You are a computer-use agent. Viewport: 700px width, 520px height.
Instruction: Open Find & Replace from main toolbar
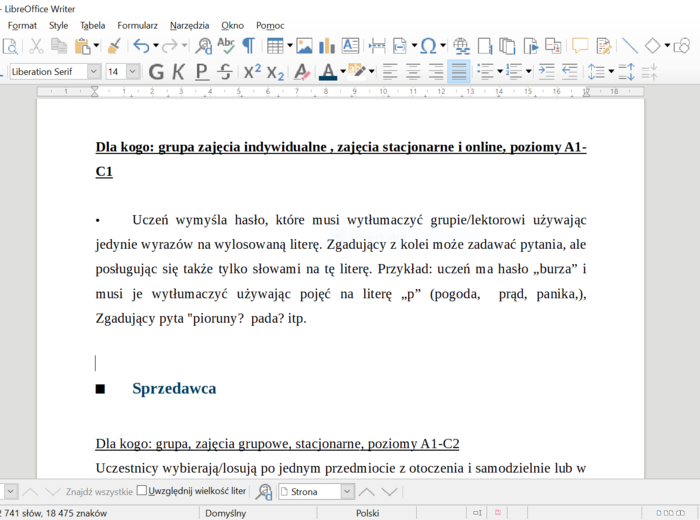[204, 46]
